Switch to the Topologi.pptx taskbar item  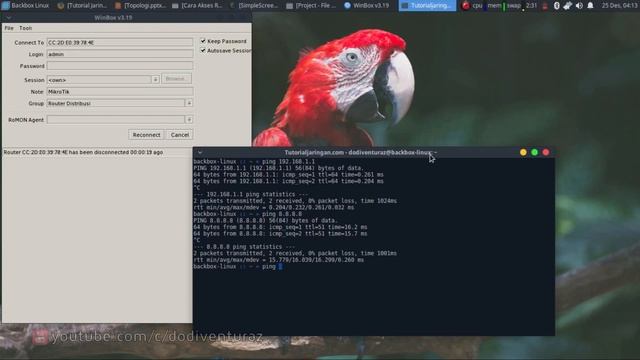(140, 5)
